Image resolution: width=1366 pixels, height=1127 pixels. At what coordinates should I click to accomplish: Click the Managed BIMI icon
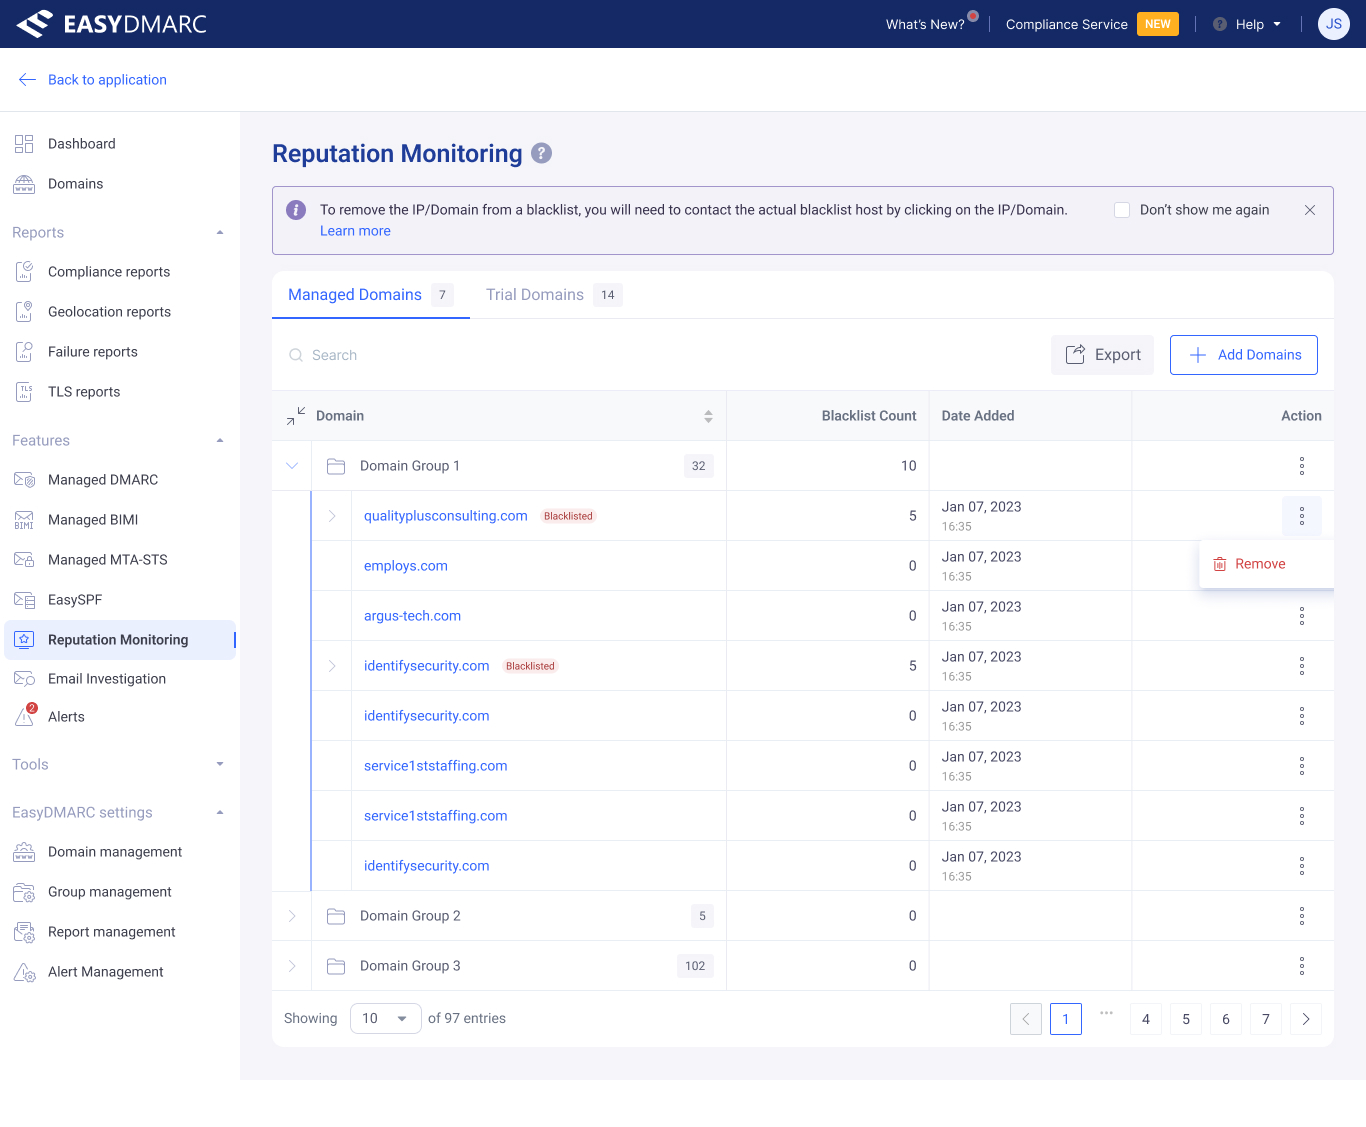point(24,520)
